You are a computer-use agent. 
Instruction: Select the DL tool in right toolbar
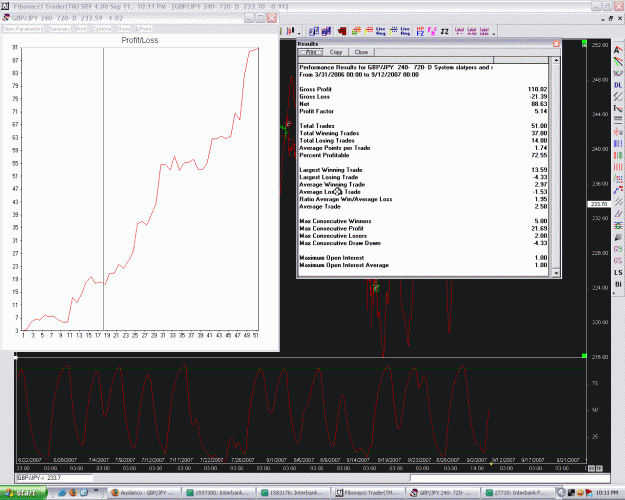tap(617, 85)
